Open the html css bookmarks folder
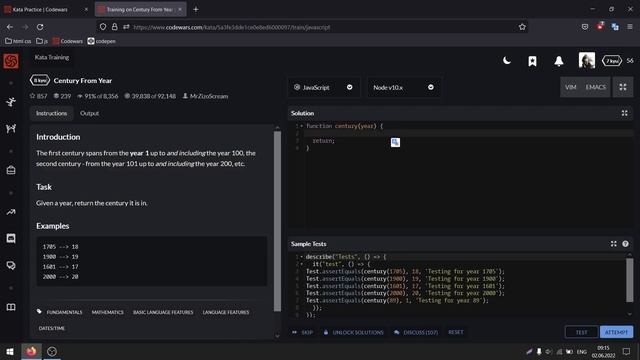Image resolution: width=640 pixels, height=360 pixels. coord(18,41)
